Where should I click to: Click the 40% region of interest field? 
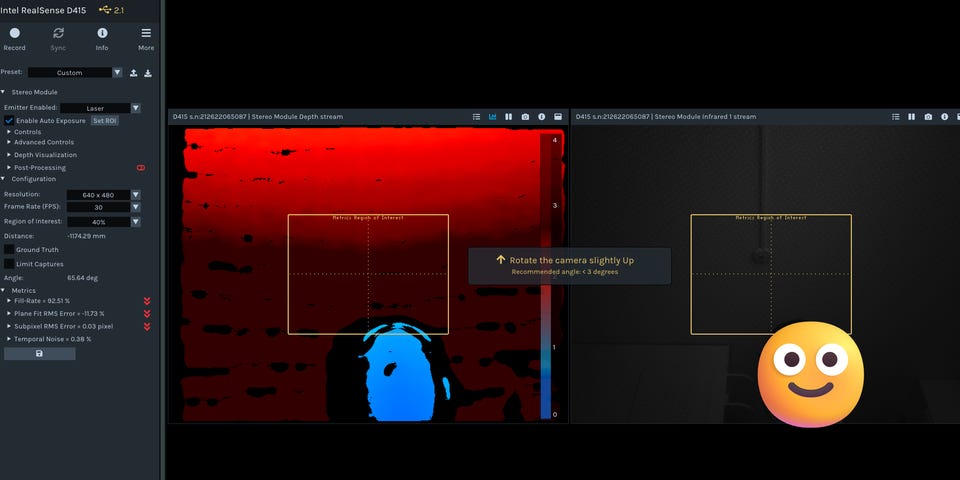(x=99, y=222)
